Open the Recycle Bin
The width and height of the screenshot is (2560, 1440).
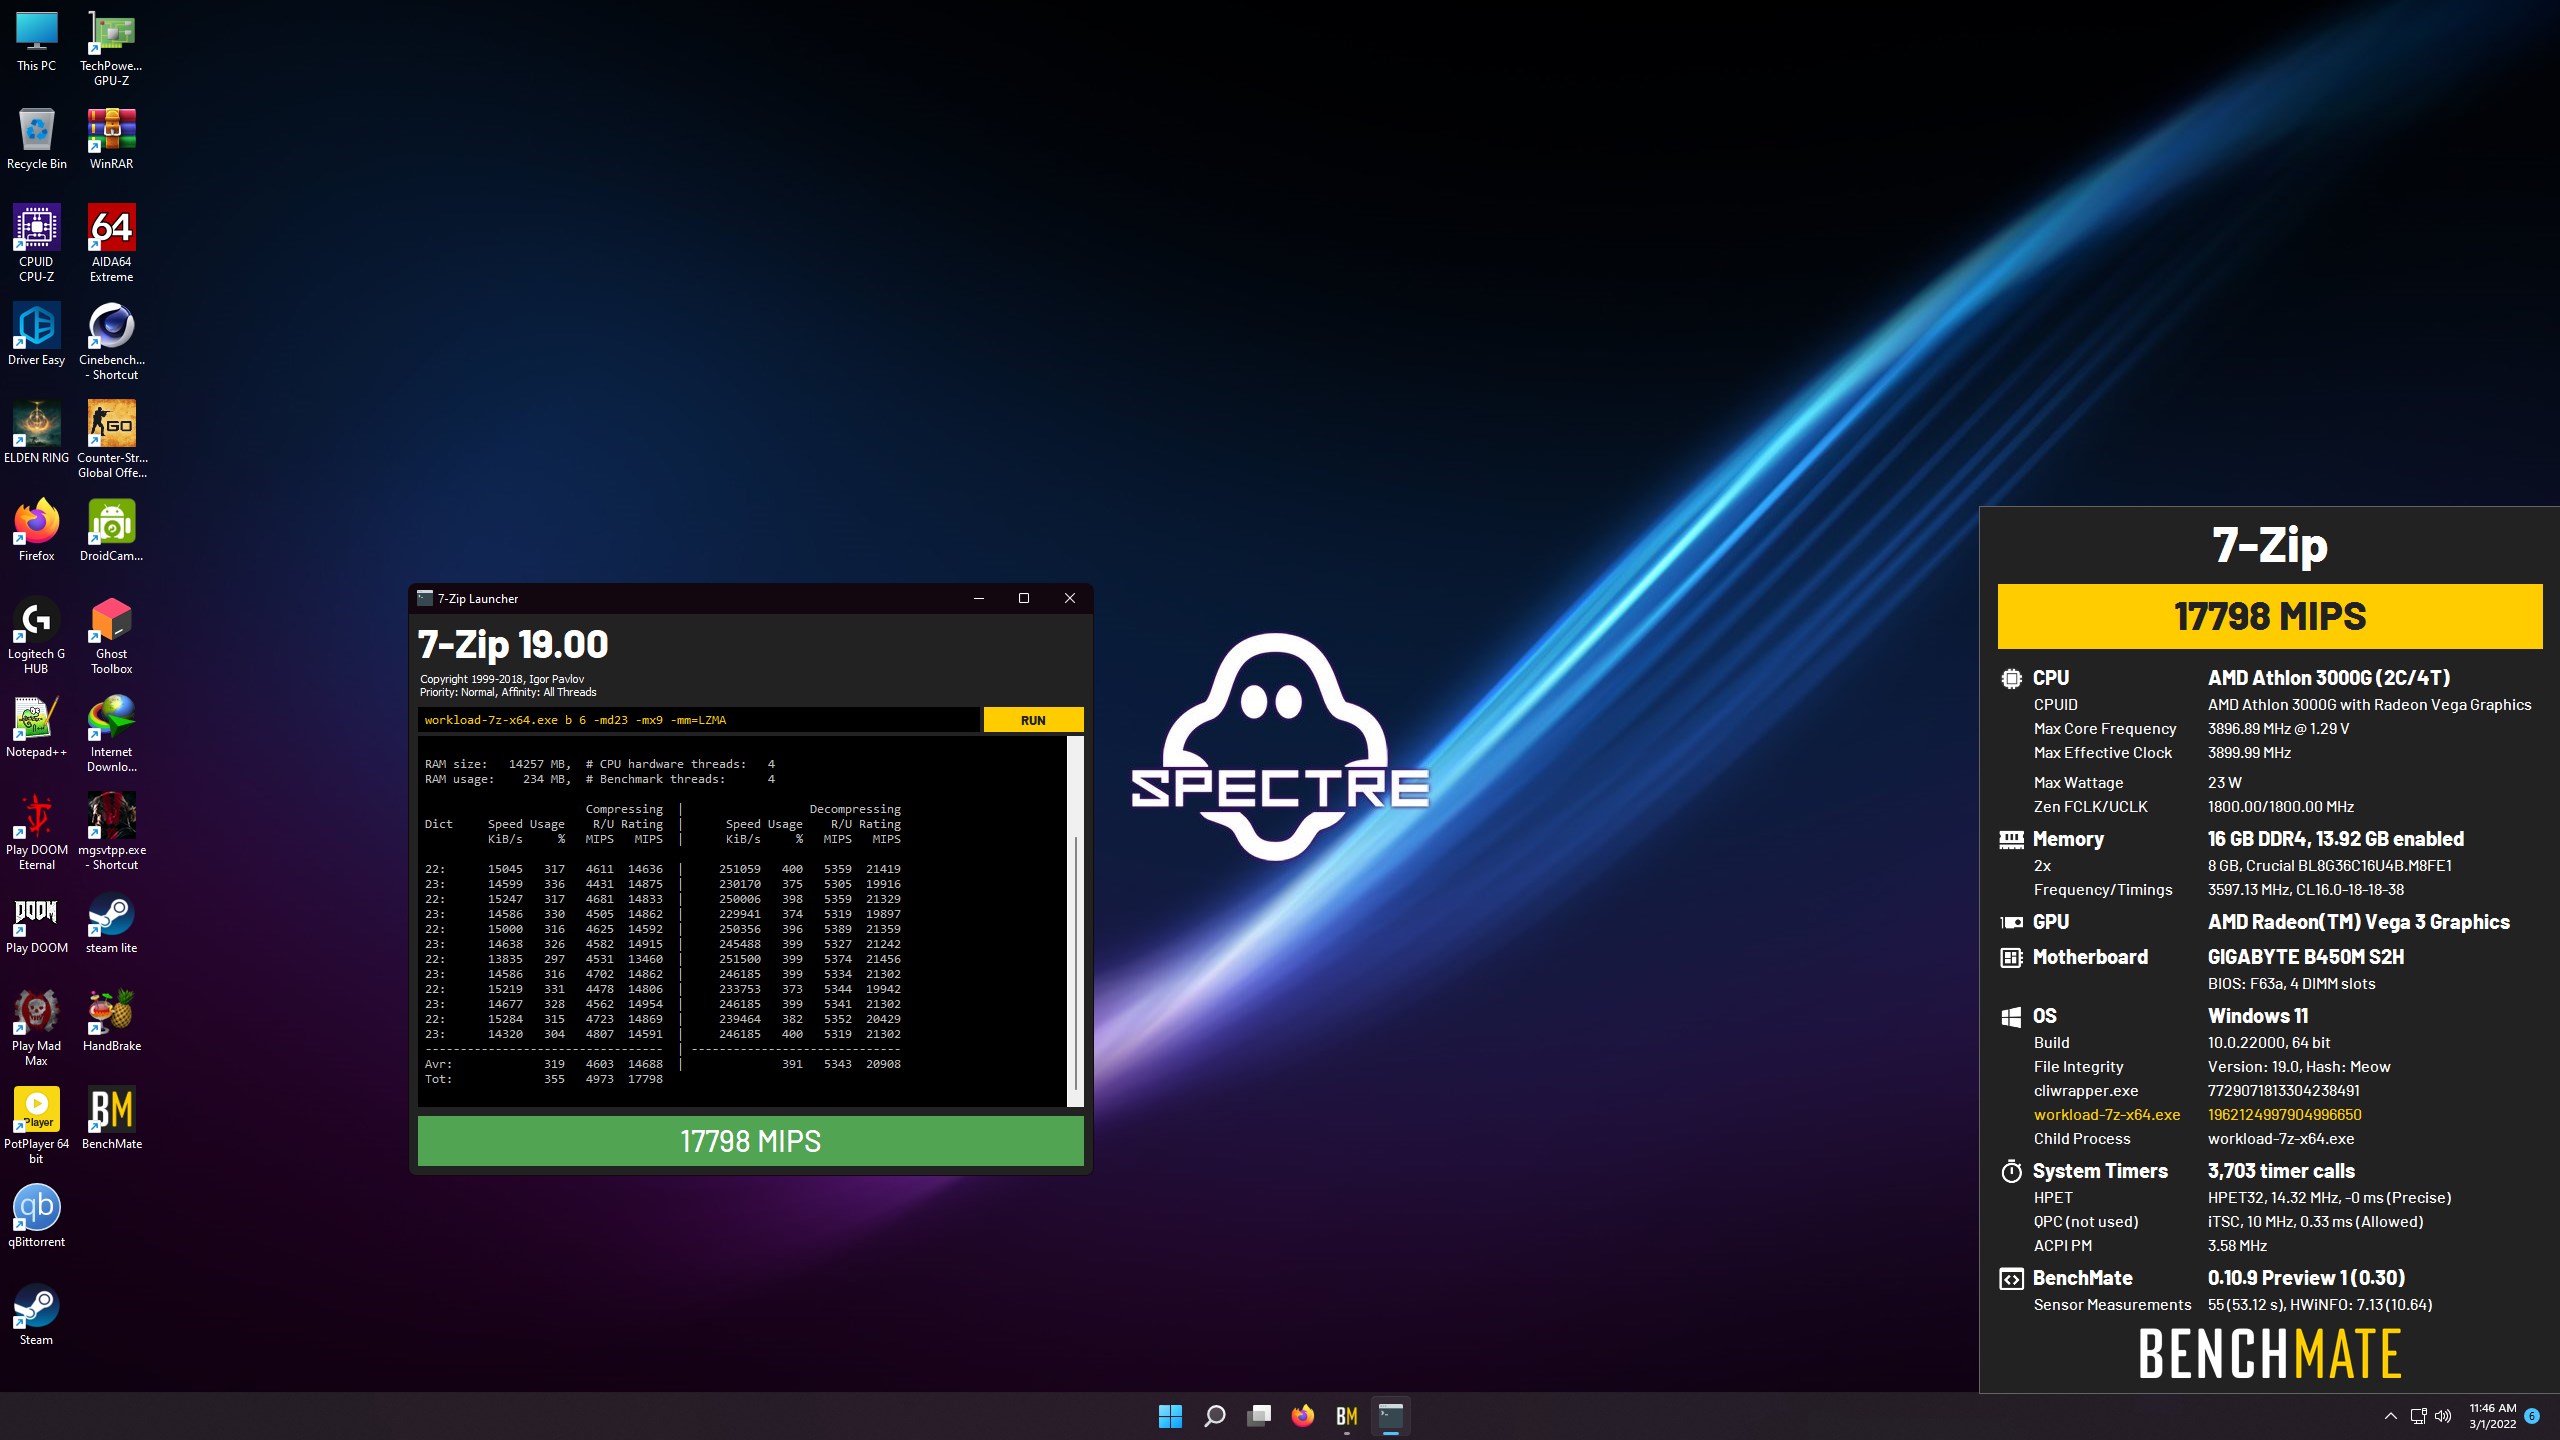(x=36, y=139)
